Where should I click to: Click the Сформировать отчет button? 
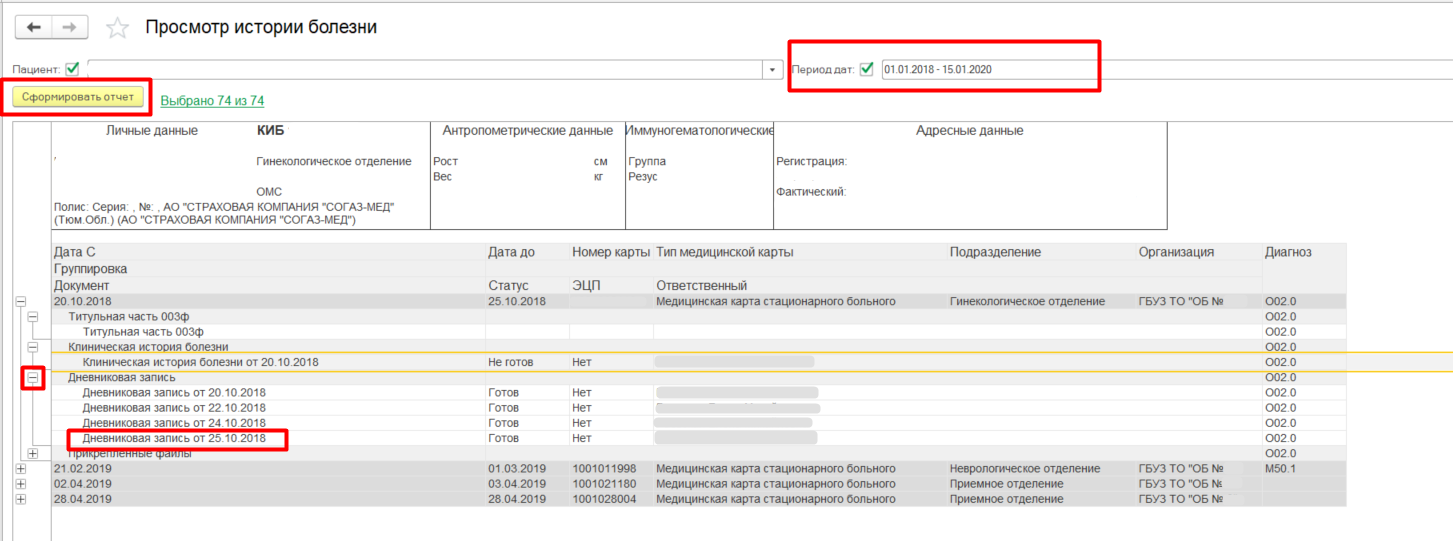coord(78,98)
